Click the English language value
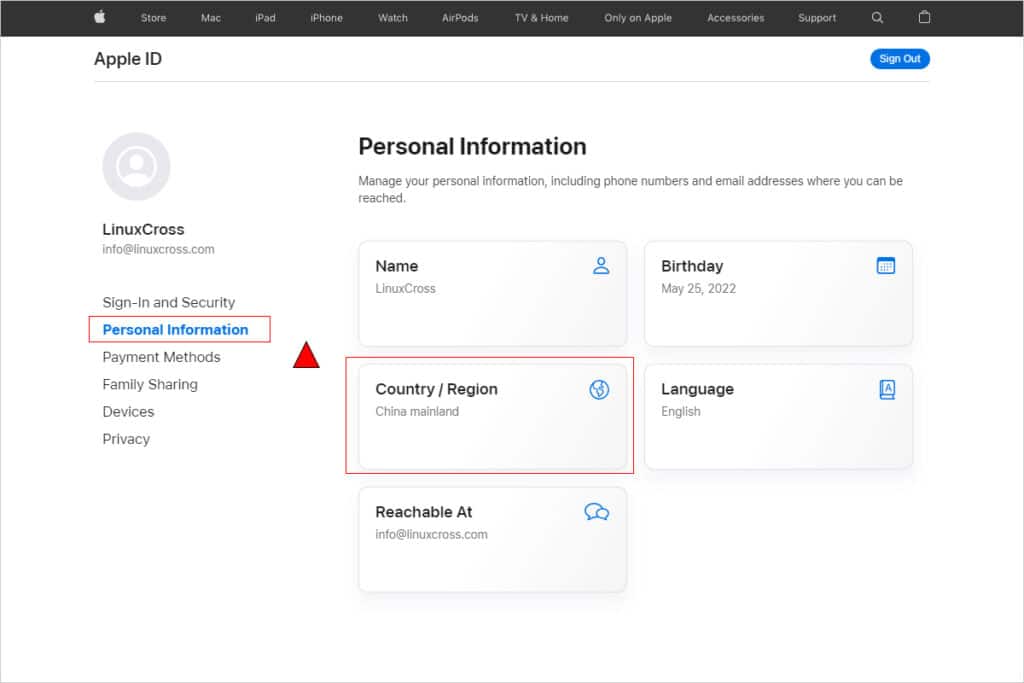 point(680,411)
